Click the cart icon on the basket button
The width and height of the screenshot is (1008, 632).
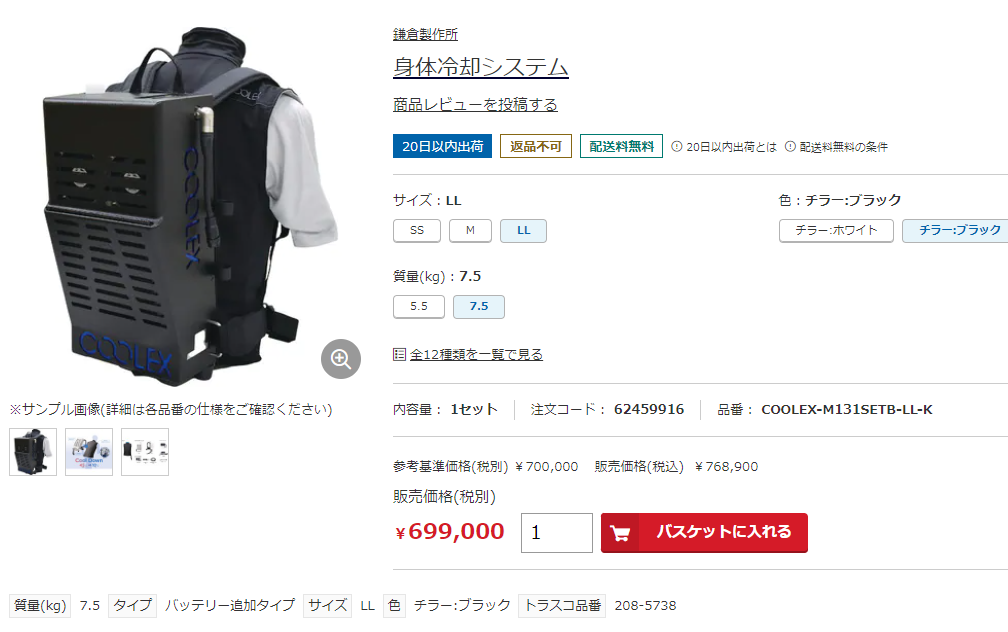[620, 533]
